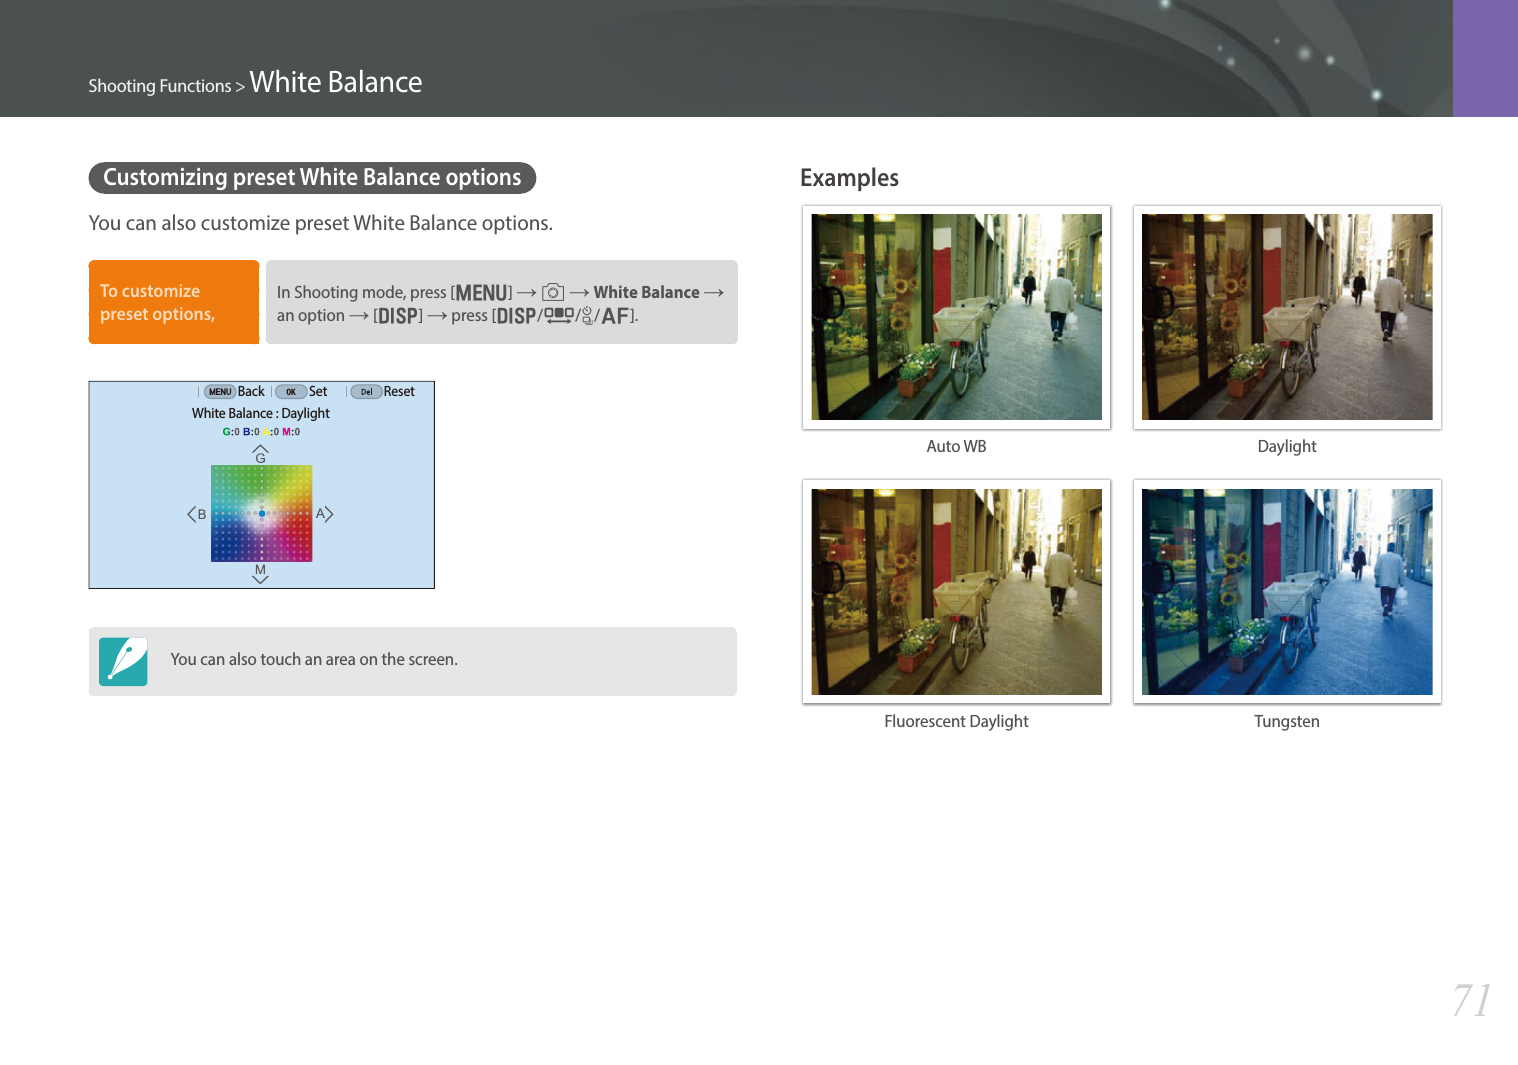Open the Fluorescent Daylight example photo

tap(956, 592)
